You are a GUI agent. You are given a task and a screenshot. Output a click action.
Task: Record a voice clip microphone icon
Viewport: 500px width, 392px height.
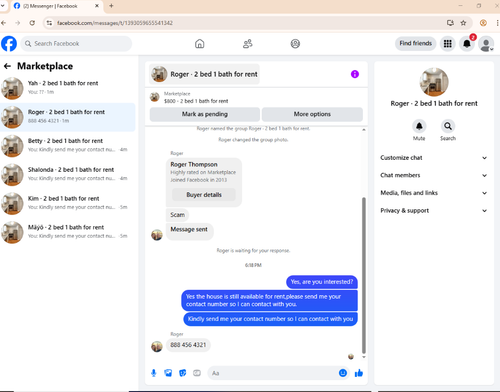coord(154,373)
